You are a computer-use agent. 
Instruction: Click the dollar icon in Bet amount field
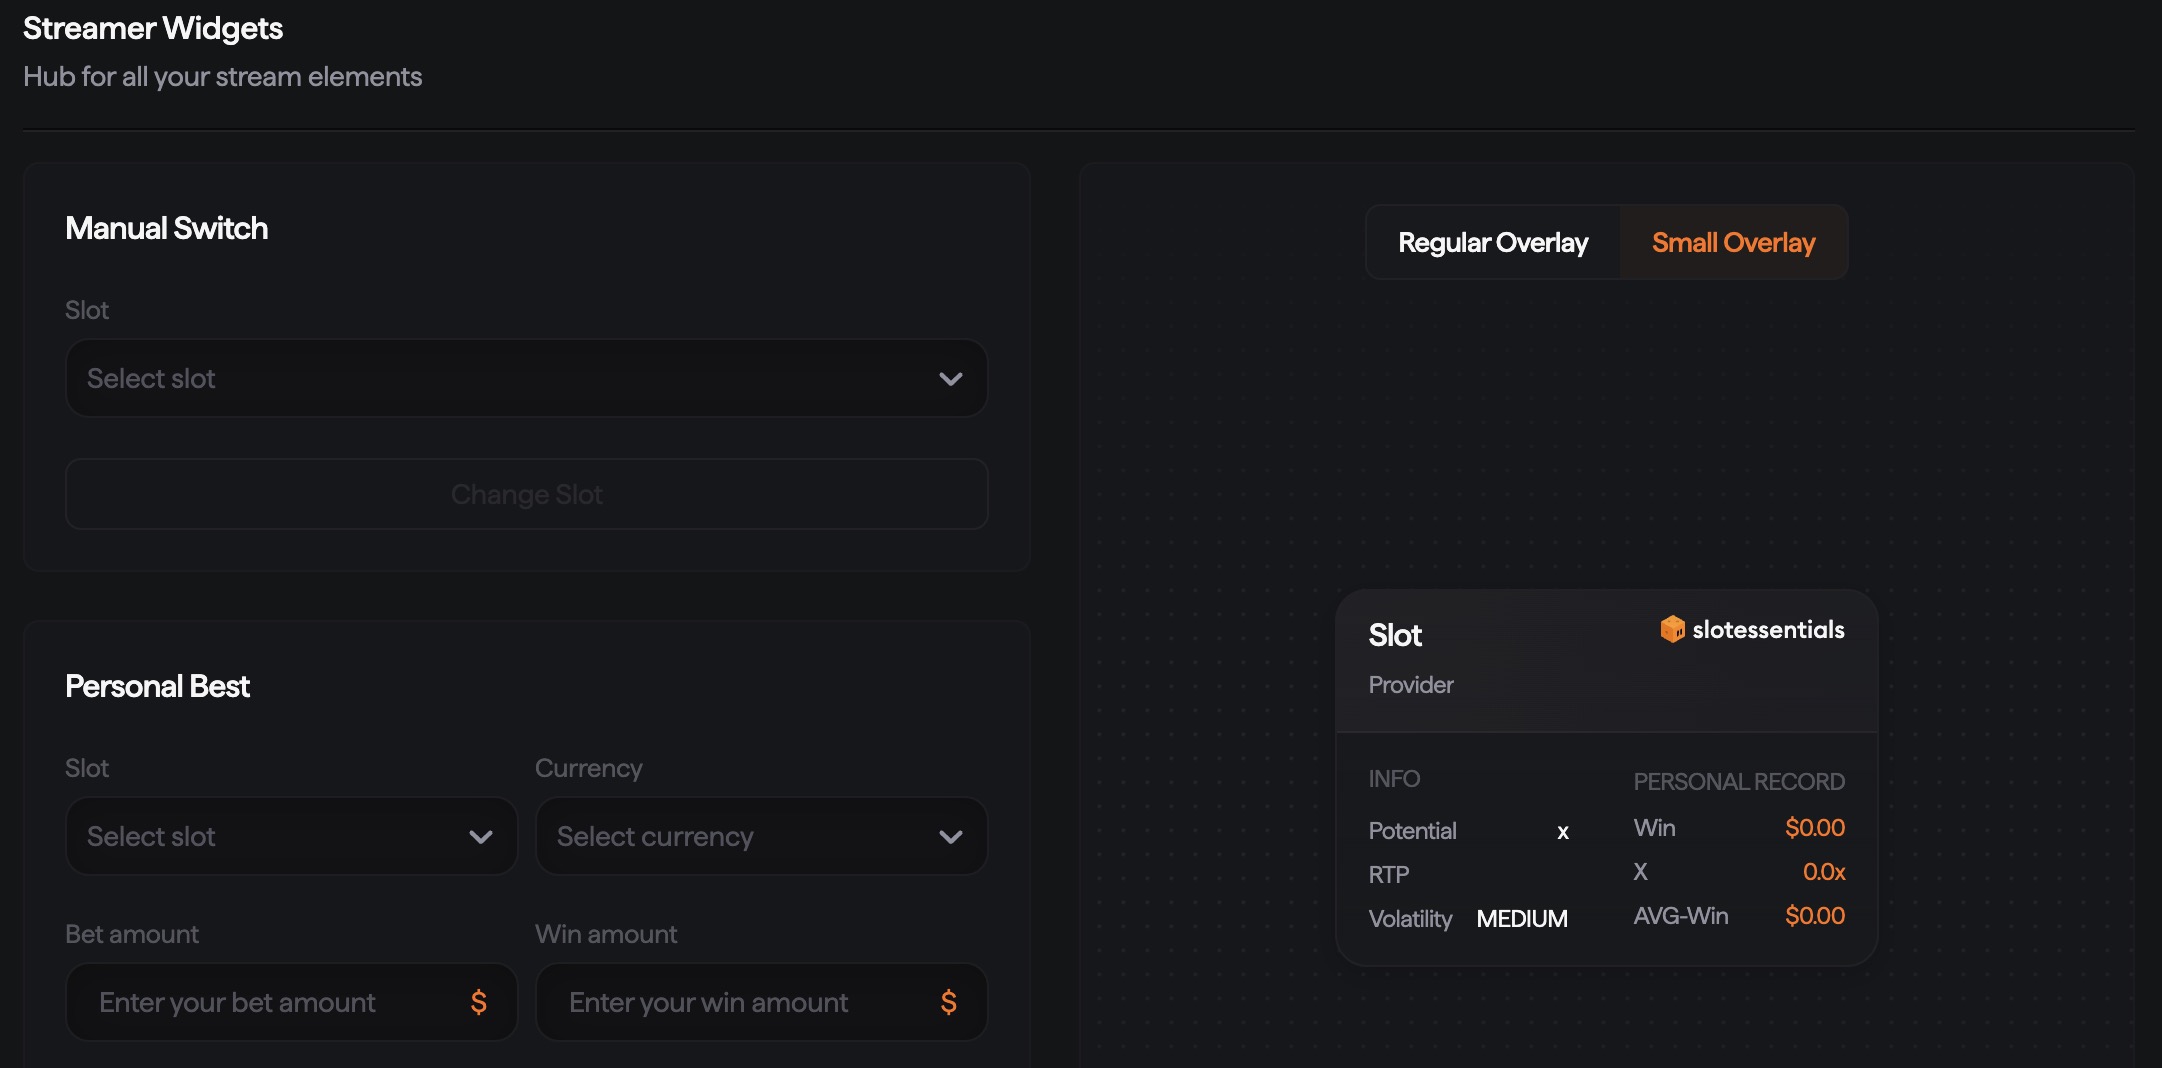[x=479, y=1002]
